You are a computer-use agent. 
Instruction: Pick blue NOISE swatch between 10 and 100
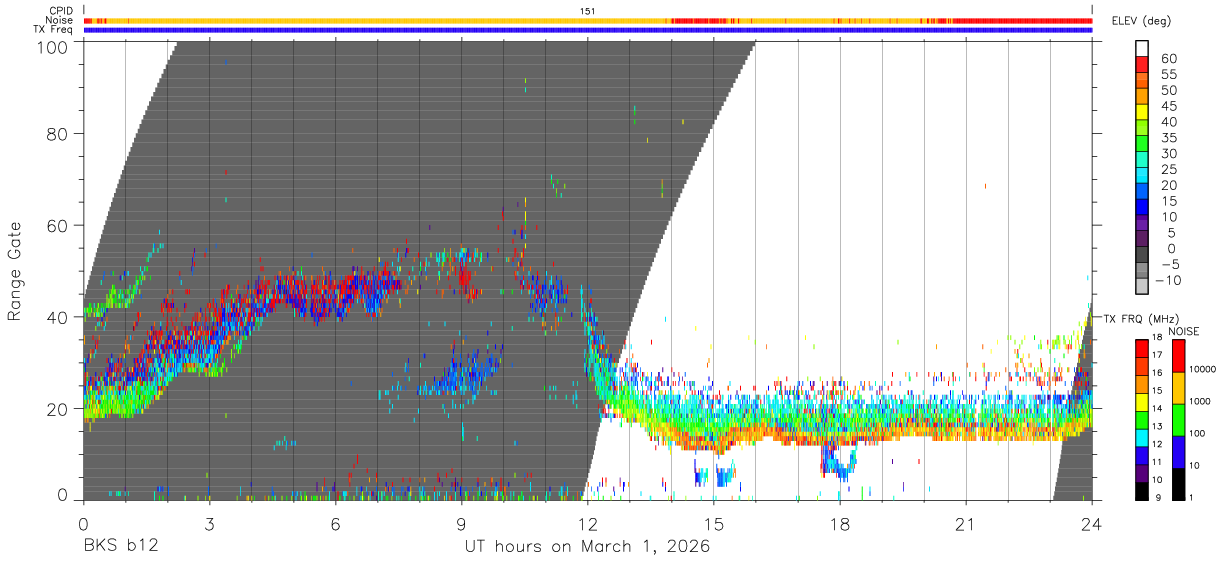tap(1179, 450)
